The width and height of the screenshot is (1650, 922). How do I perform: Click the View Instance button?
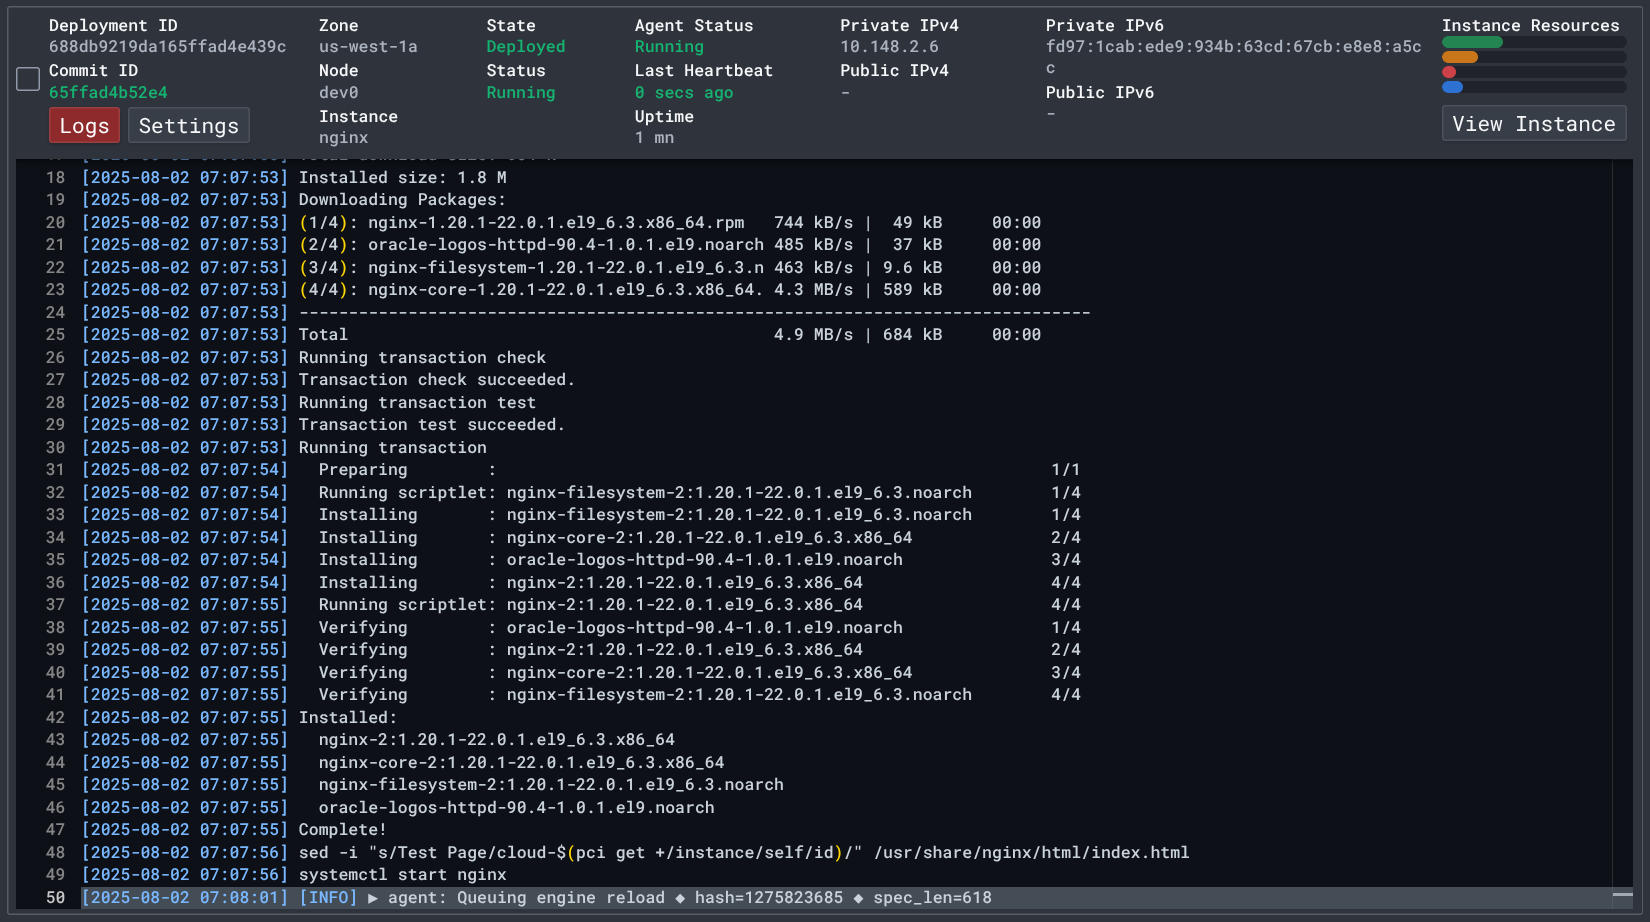click(x=1534, y=124)
